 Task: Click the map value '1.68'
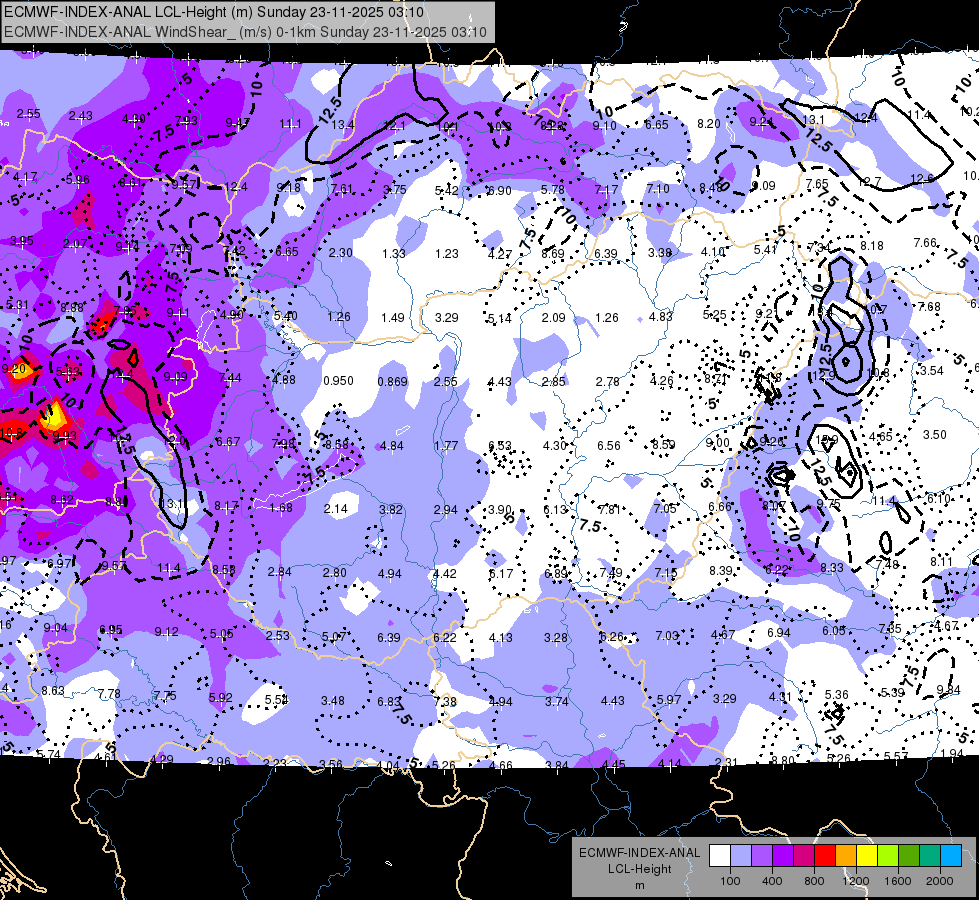tap(281, 508)
